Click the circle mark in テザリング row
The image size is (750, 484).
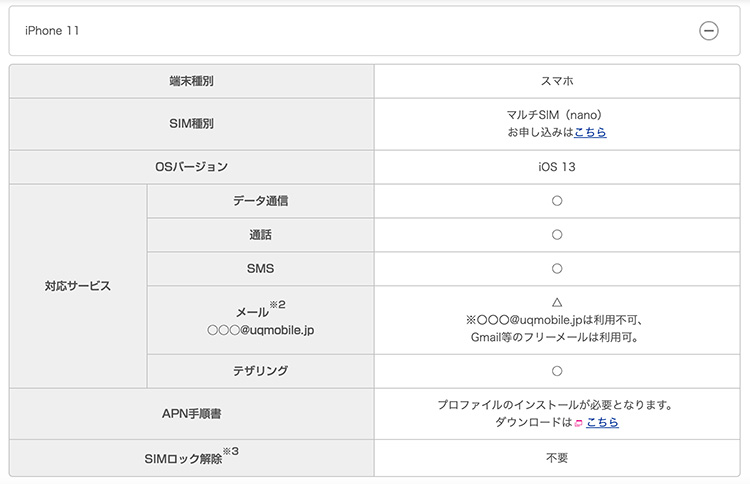click(557, 371)
